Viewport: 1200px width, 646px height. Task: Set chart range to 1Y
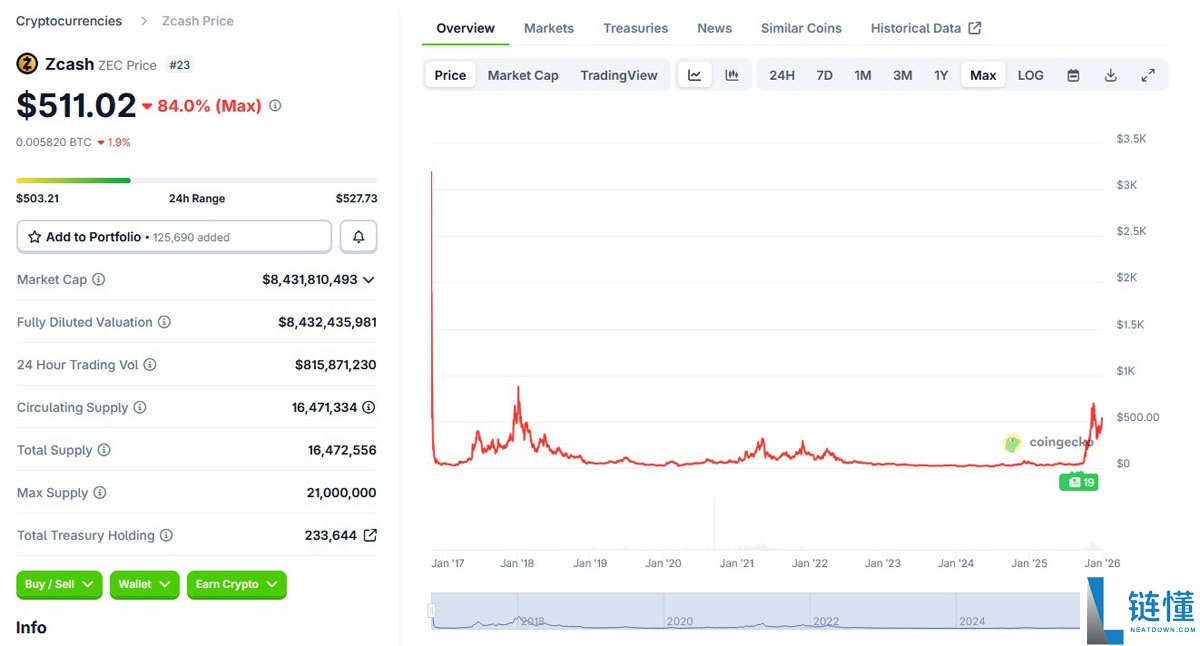pyautogui.click(x=941, y=75)
